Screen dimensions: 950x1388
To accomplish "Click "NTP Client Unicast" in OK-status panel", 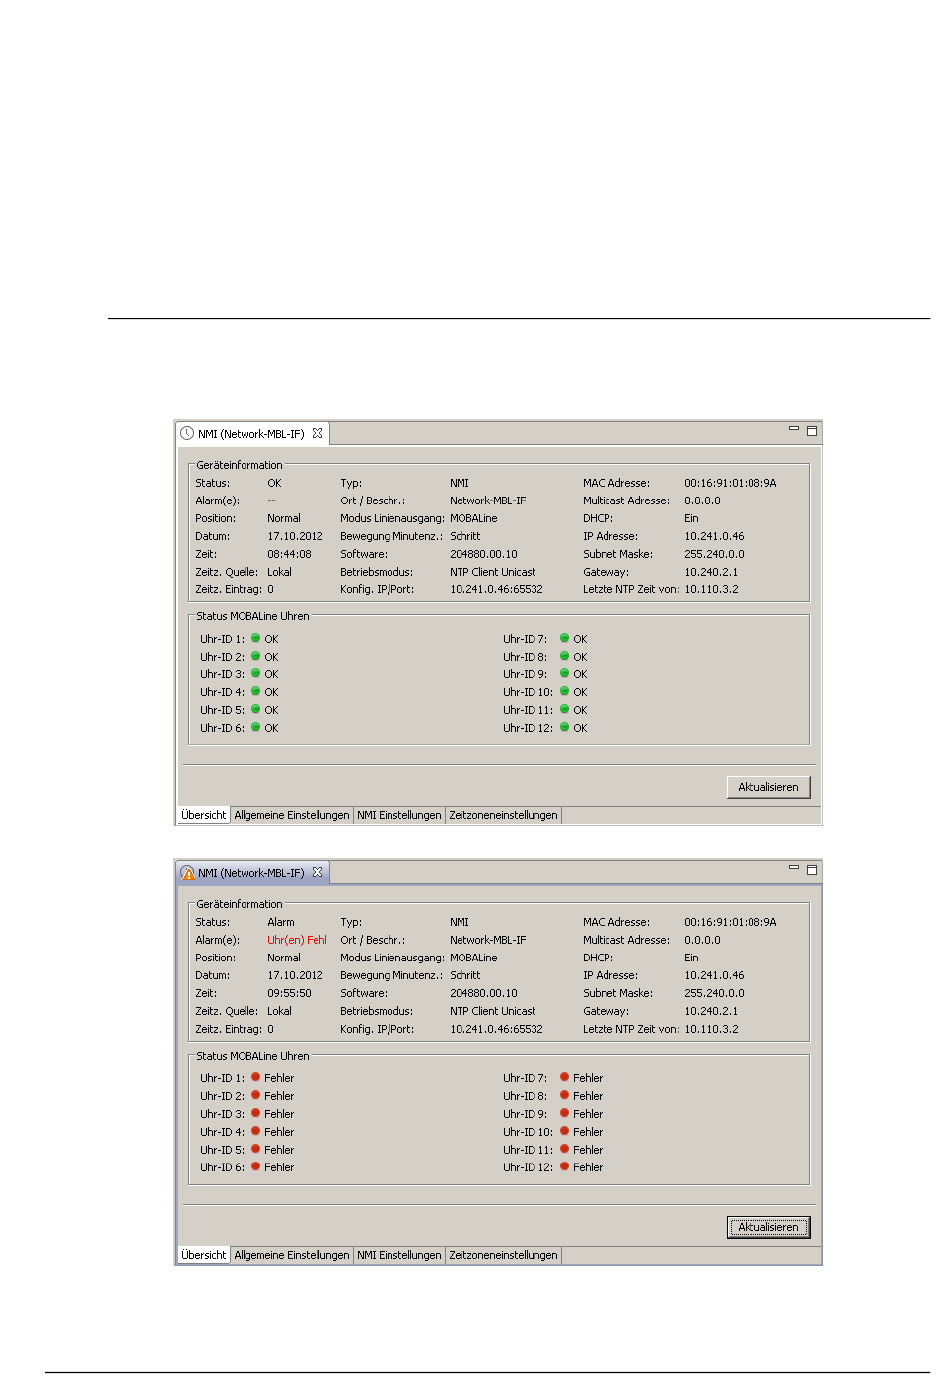I will [493, 572].
